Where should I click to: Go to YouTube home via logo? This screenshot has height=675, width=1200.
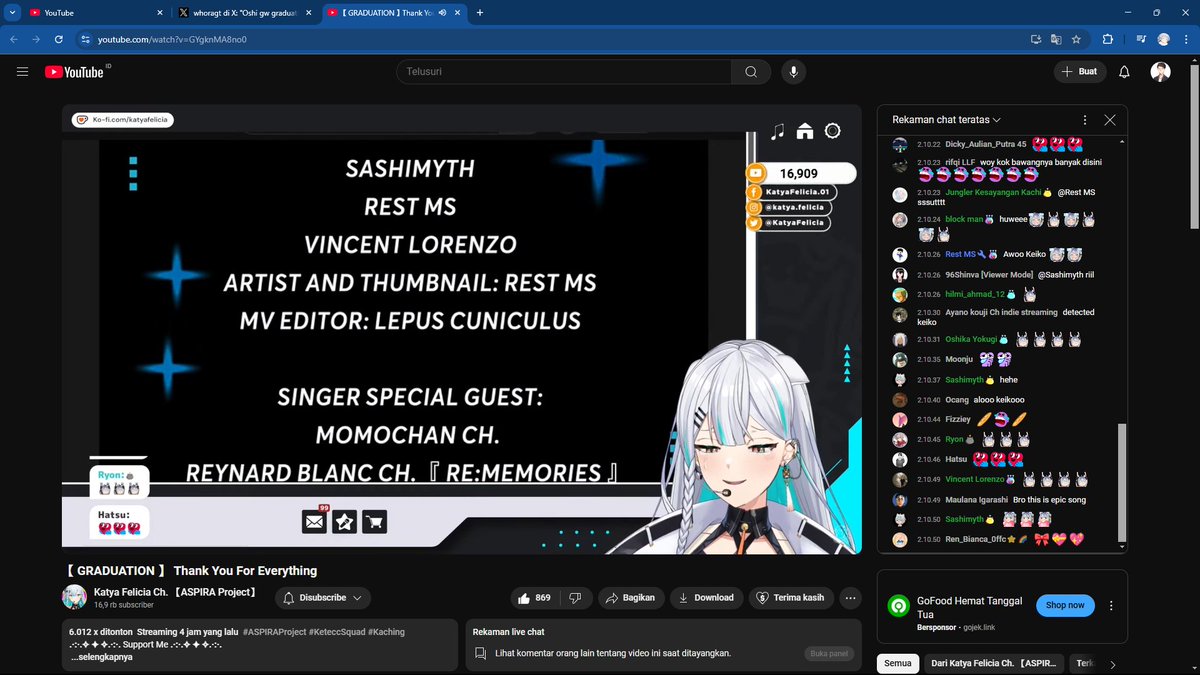(x=77, y=72)
